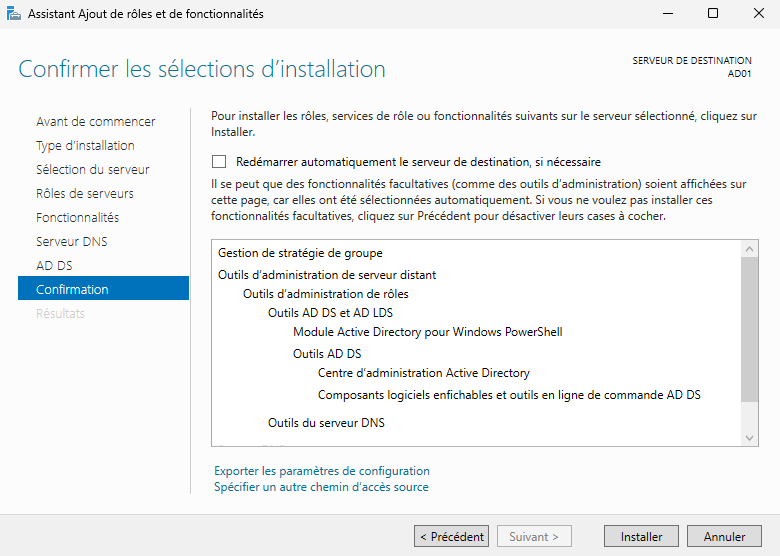The height and width of the screenshot is (556, 780).
Task: Click the wizard icon in title bar
Action: (x=13, y=14)
